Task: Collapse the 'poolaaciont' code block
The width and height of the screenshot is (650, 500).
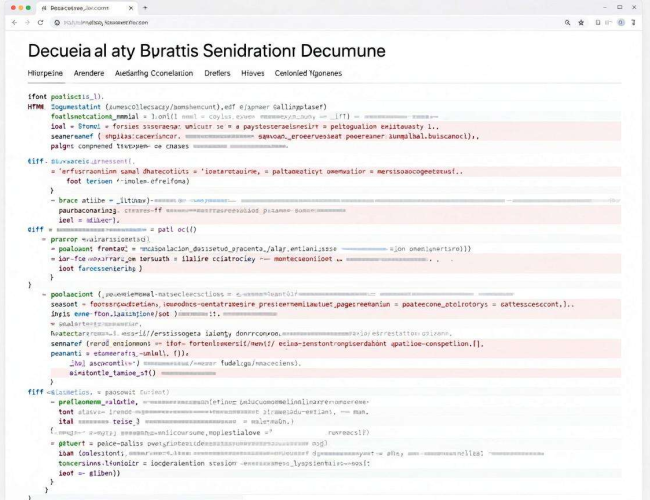Action: click(44, 294)
